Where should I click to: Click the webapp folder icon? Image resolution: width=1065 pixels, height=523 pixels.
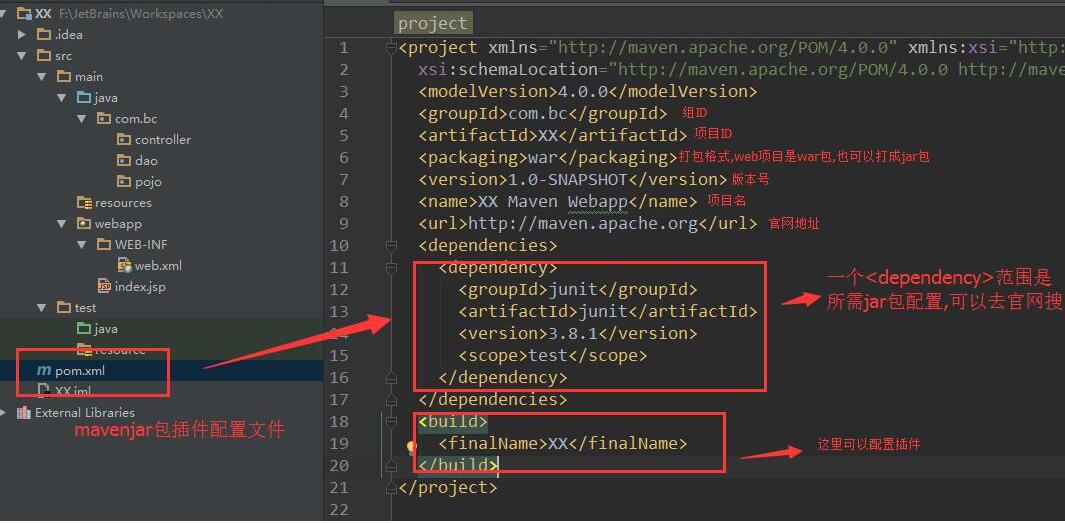84,224
